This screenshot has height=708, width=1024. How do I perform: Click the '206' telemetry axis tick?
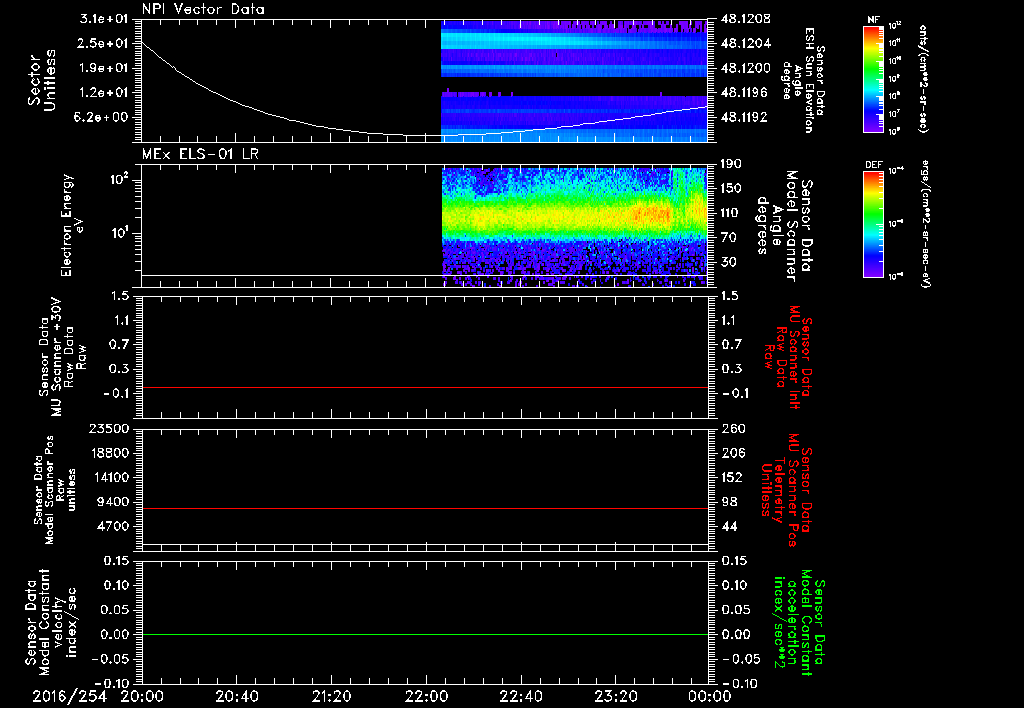click(x=731, y=453)
